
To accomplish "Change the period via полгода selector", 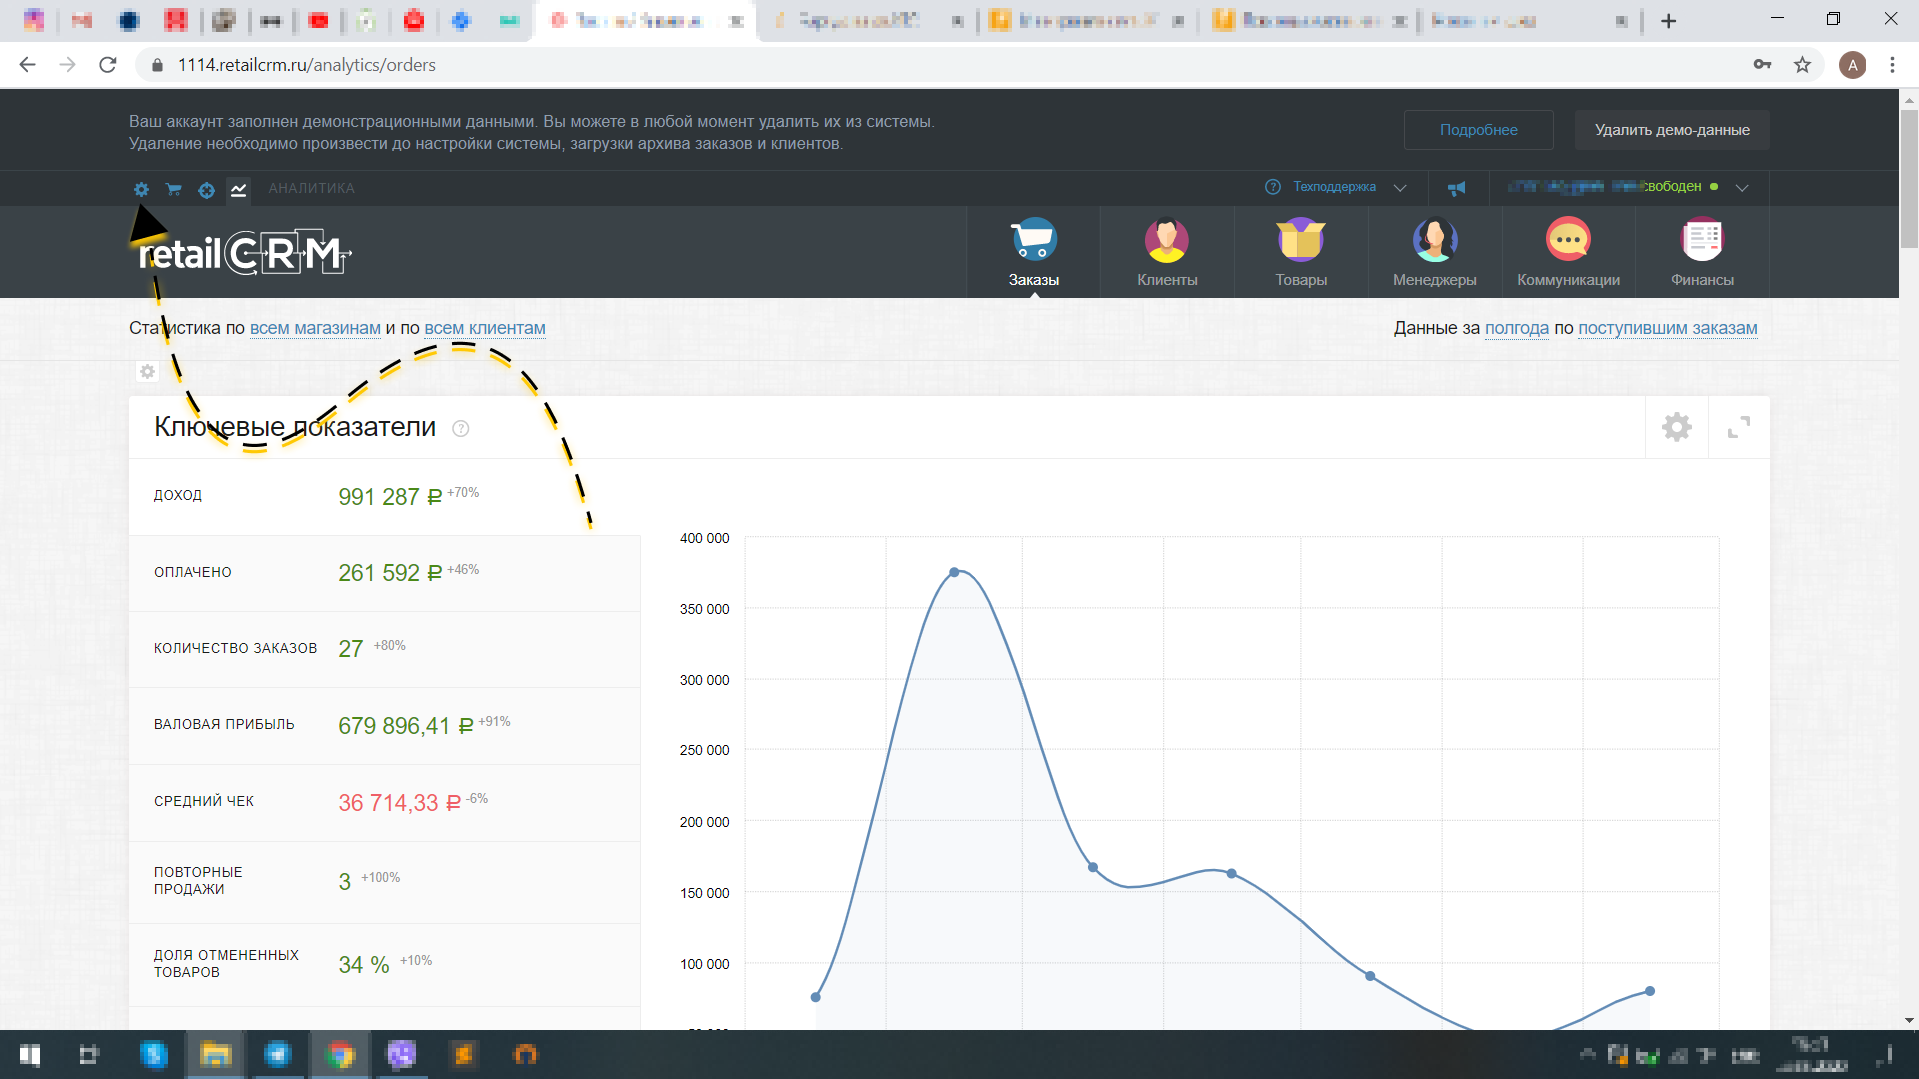I will pyautogui.click(x=1516, y=328).
